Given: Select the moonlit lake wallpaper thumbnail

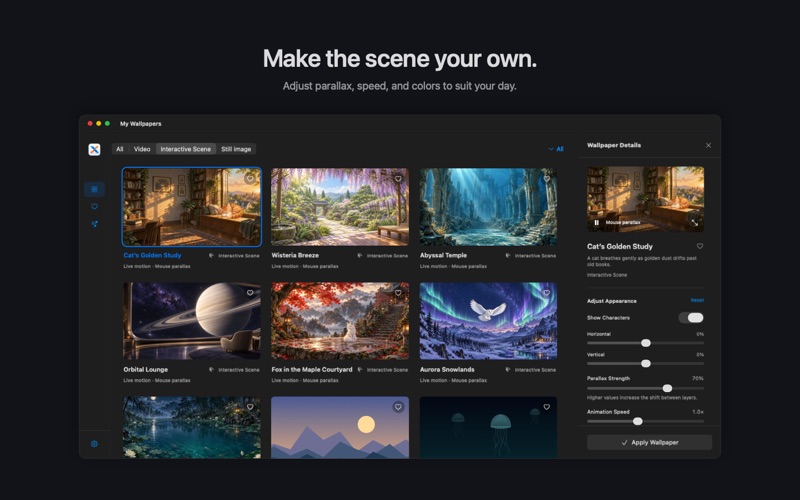Looking at the screenshot, I should pyautogui.click(x=192, y=428).
